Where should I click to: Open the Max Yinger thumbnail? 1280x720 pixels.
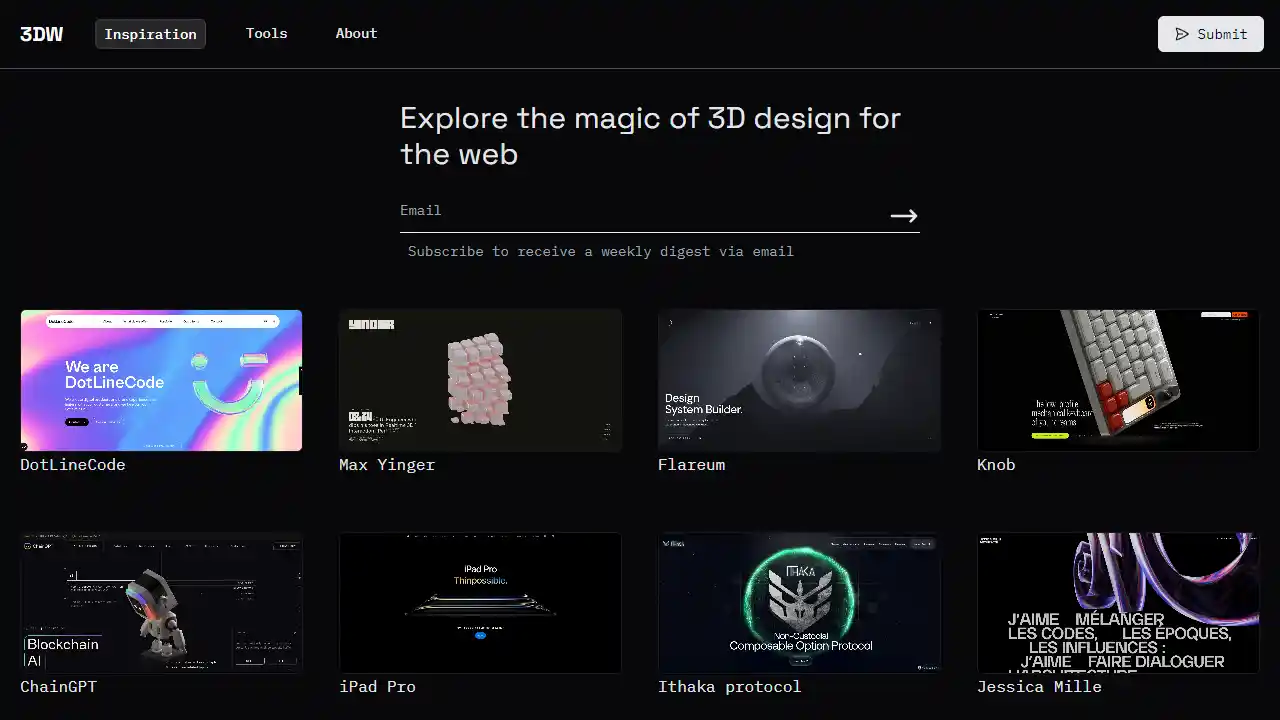point(480,380)
